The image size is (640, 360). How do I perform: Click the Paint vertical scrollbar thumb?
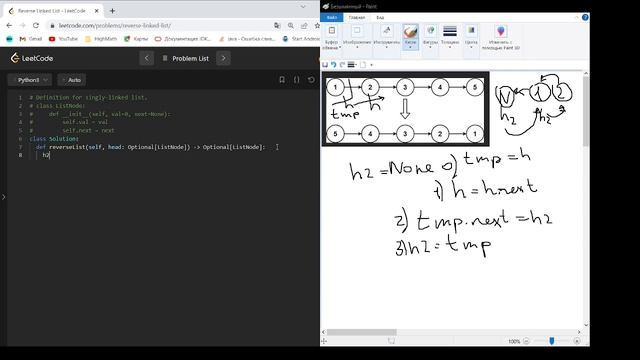tap(586, 111)
